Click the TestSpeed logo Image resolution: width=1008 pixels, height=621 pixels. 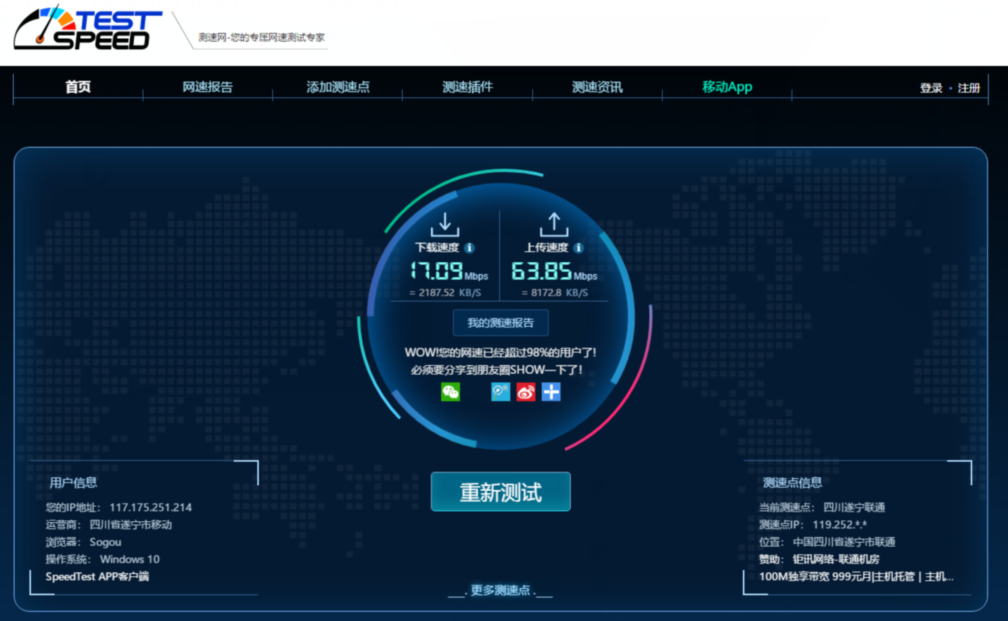pos(88,29)
